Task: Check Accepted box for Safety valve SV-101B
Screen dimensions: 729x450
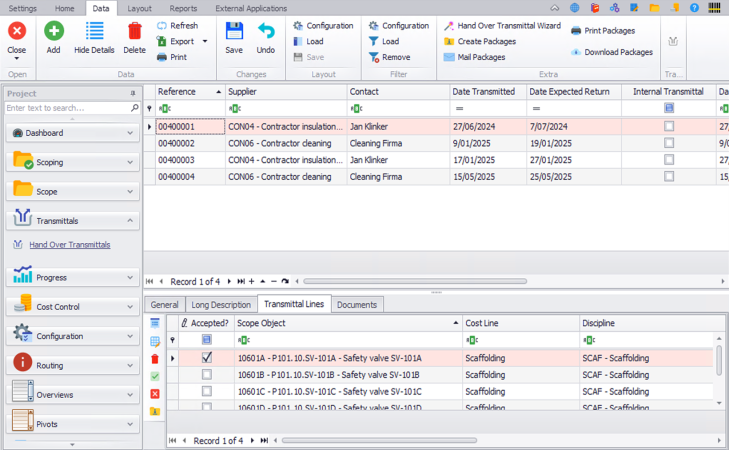Action: pyautogui.click(x=207, y=375)
